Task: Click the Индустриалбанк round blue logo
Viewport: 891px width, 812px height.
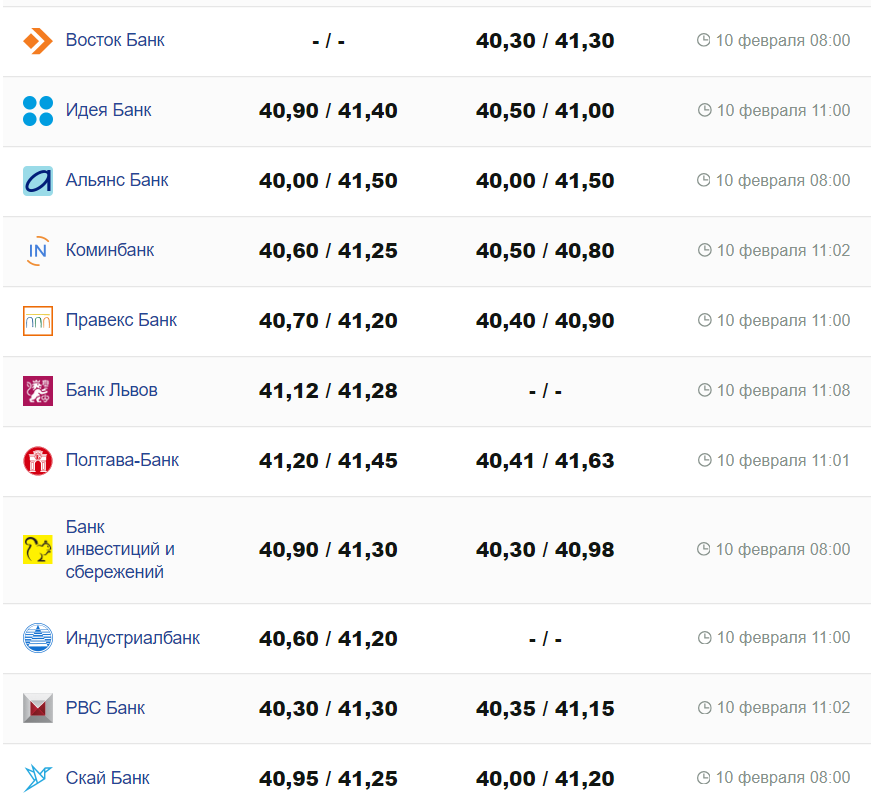Action: click(37, 638)
